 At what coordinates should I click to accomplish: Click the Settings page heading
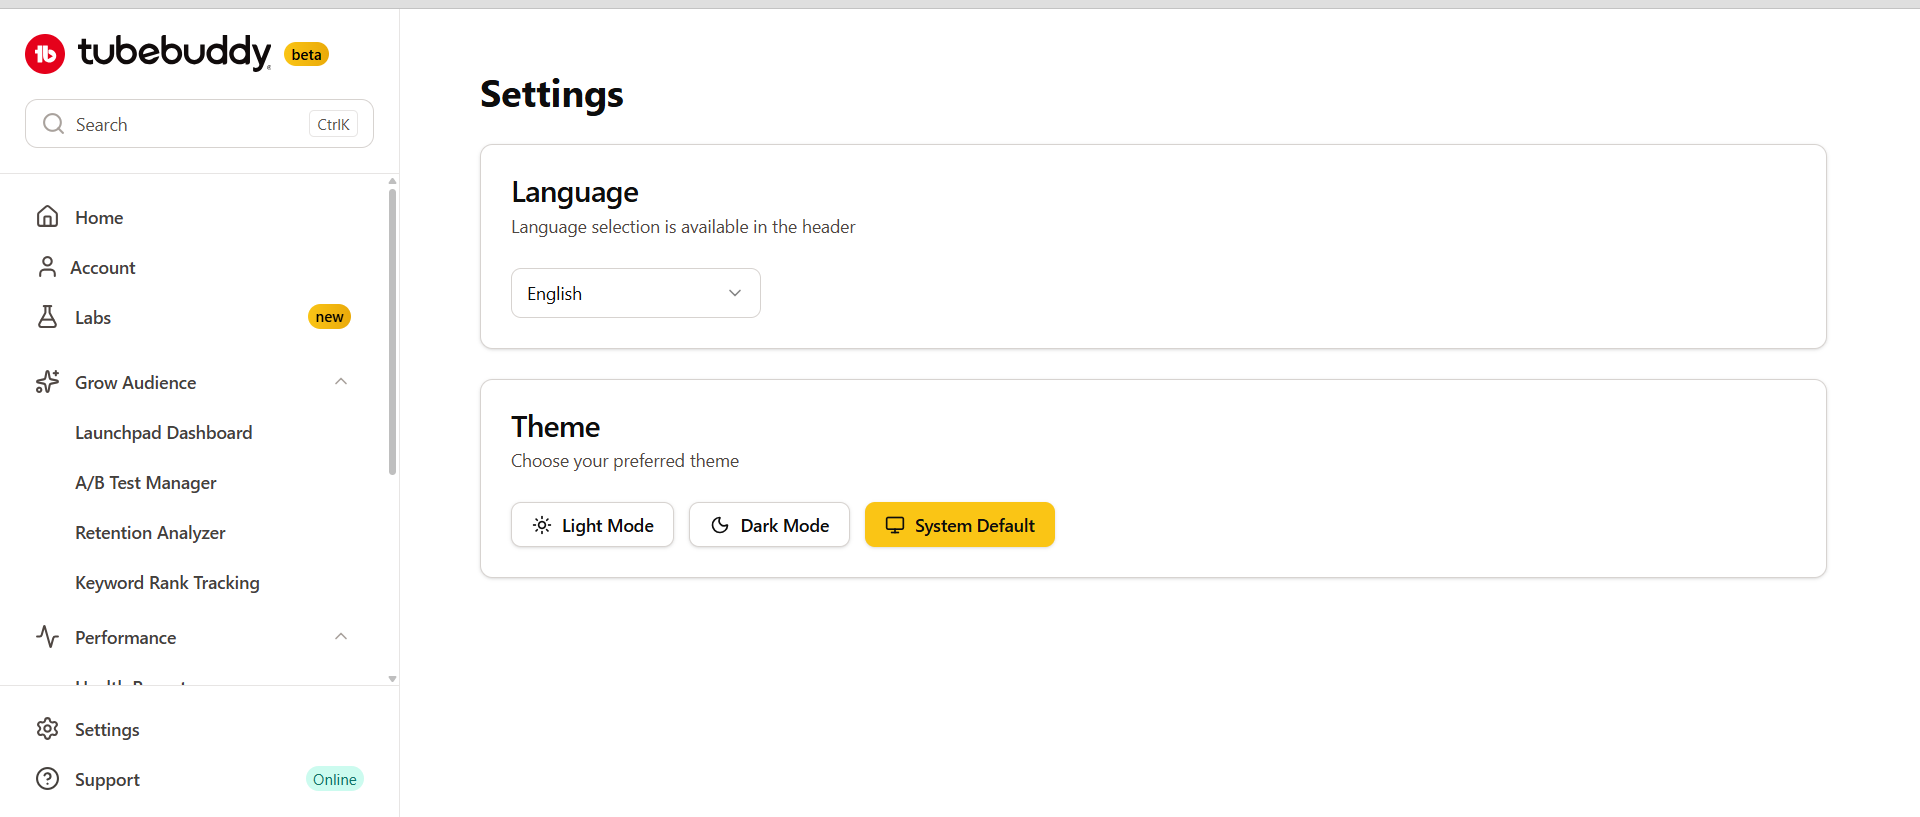552,94
